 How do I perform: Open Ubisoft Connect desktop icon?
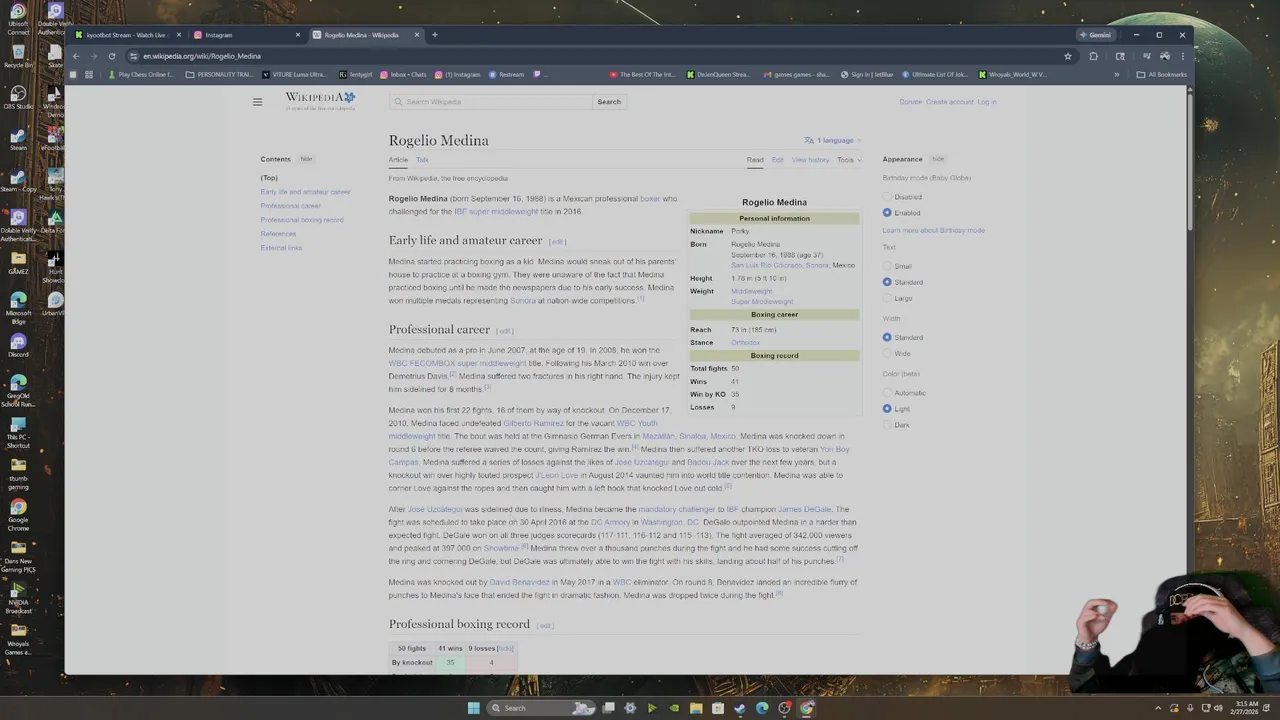pyautogui.click(x=18, y=20)
